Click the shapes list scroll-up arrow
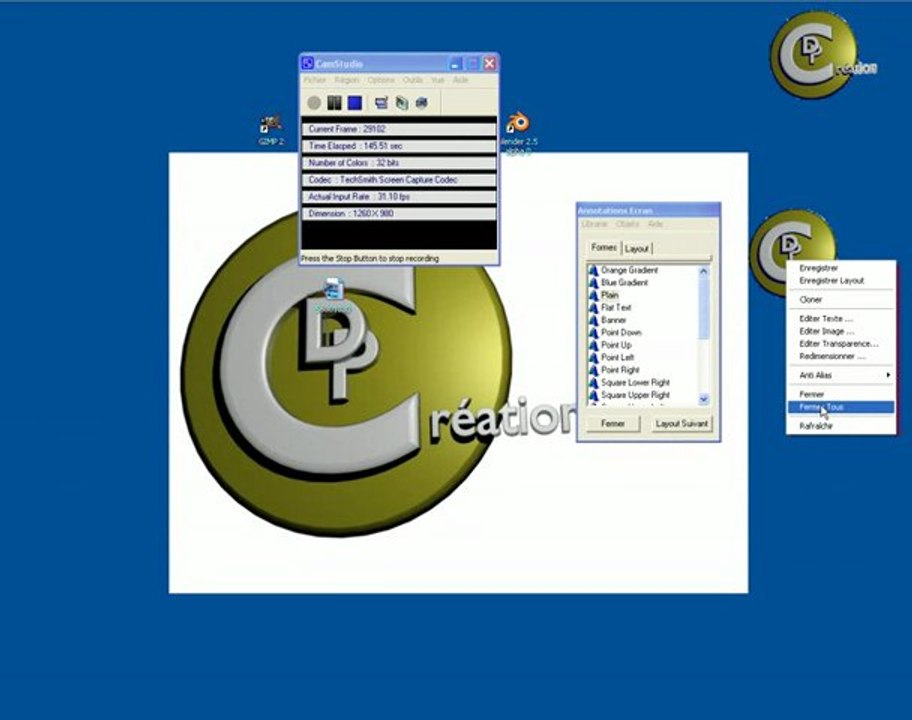This screenshot has width=912, height=720. pos(703,272)
